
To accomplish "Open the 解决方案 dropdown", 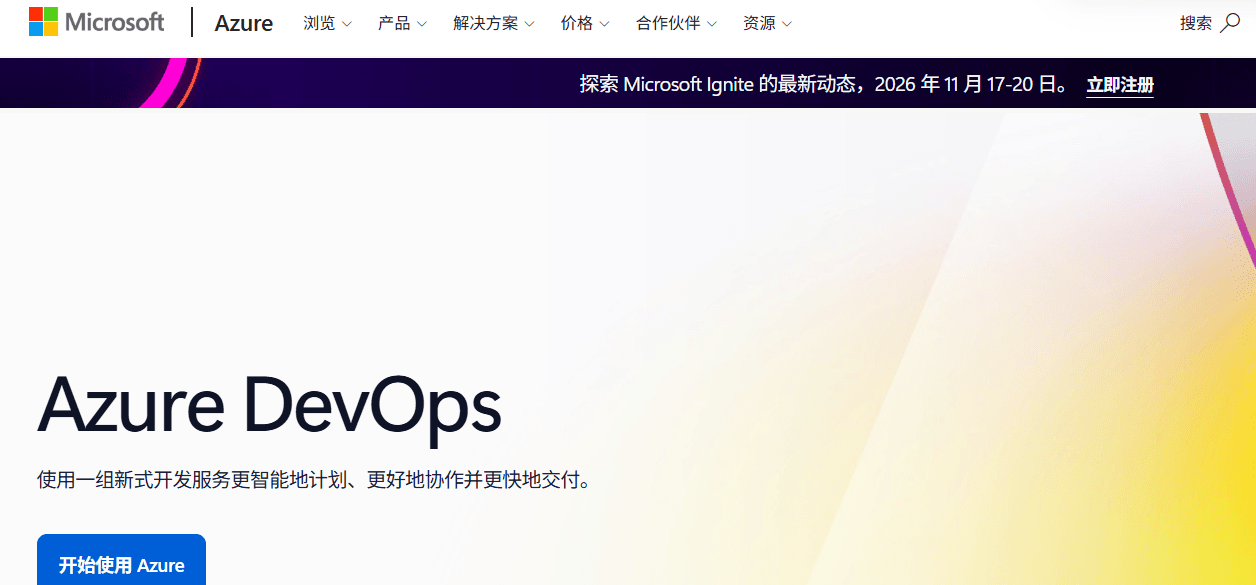I will pos(494,23).
